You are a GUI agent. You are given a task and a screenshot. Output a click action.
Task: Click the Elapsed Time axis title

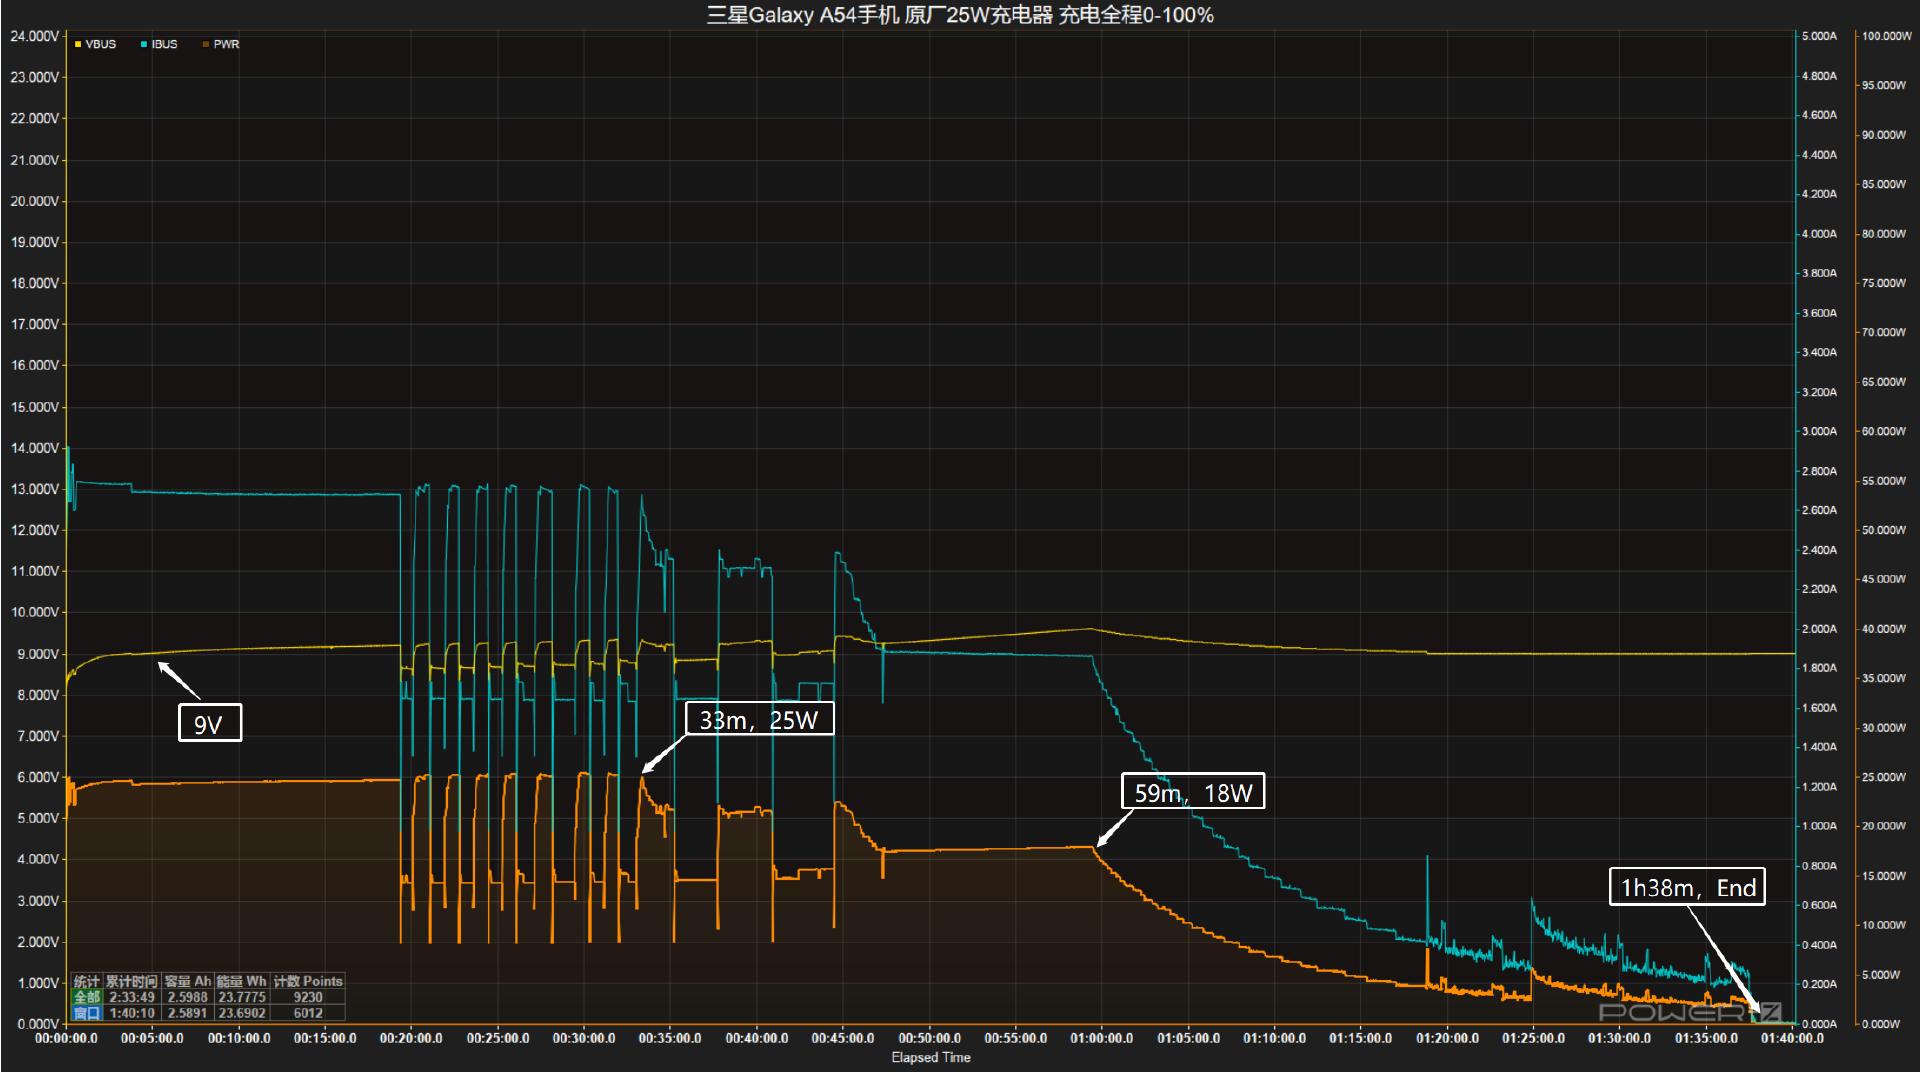pos(930,1057)
